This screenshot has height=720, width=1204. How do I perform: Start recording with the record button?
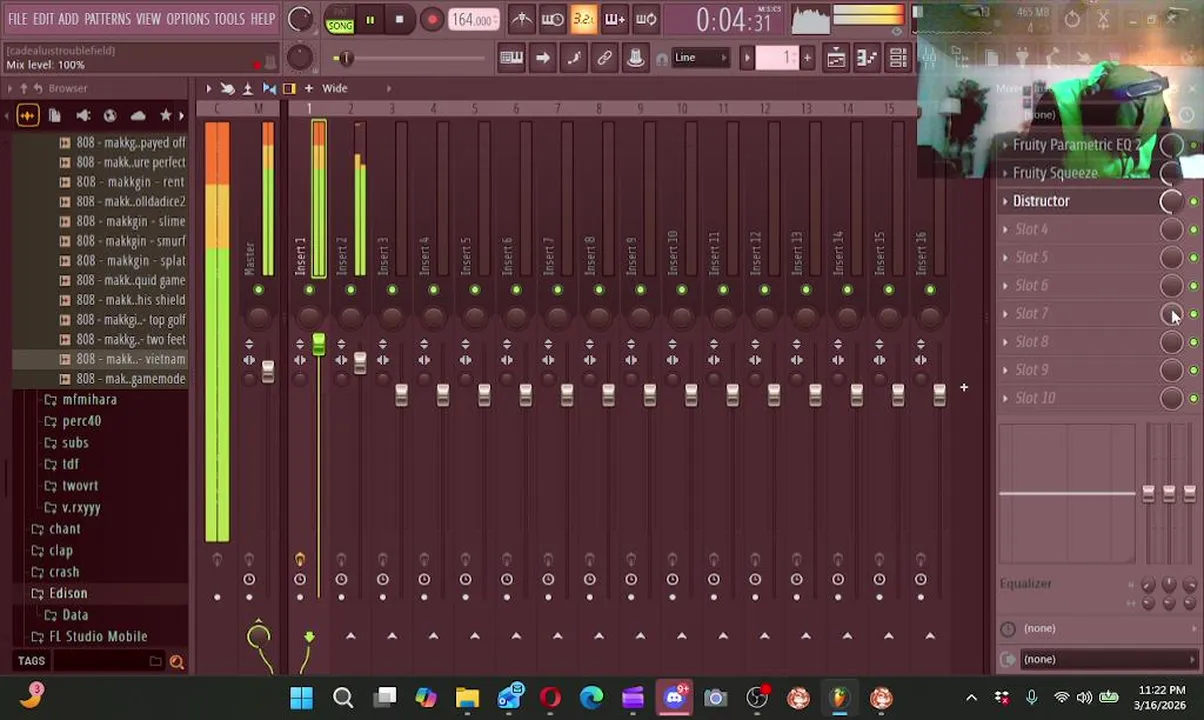(x=431, y=19)
